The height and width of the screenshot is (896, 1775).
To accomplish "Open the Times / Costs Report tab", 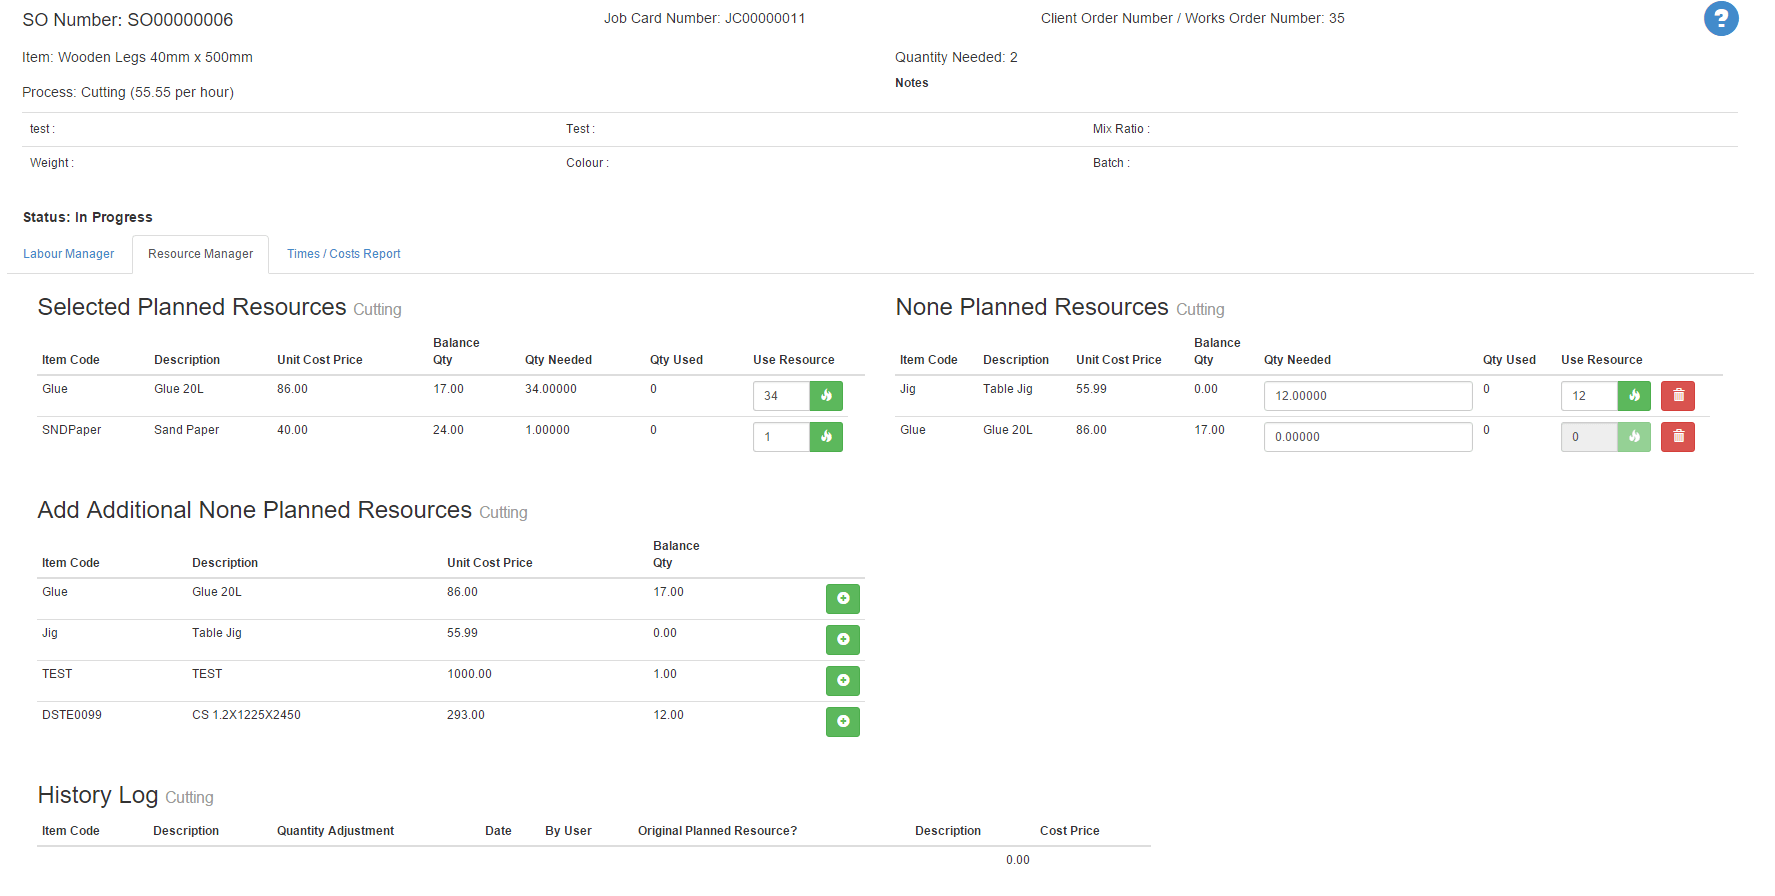I will pos(343,254).
